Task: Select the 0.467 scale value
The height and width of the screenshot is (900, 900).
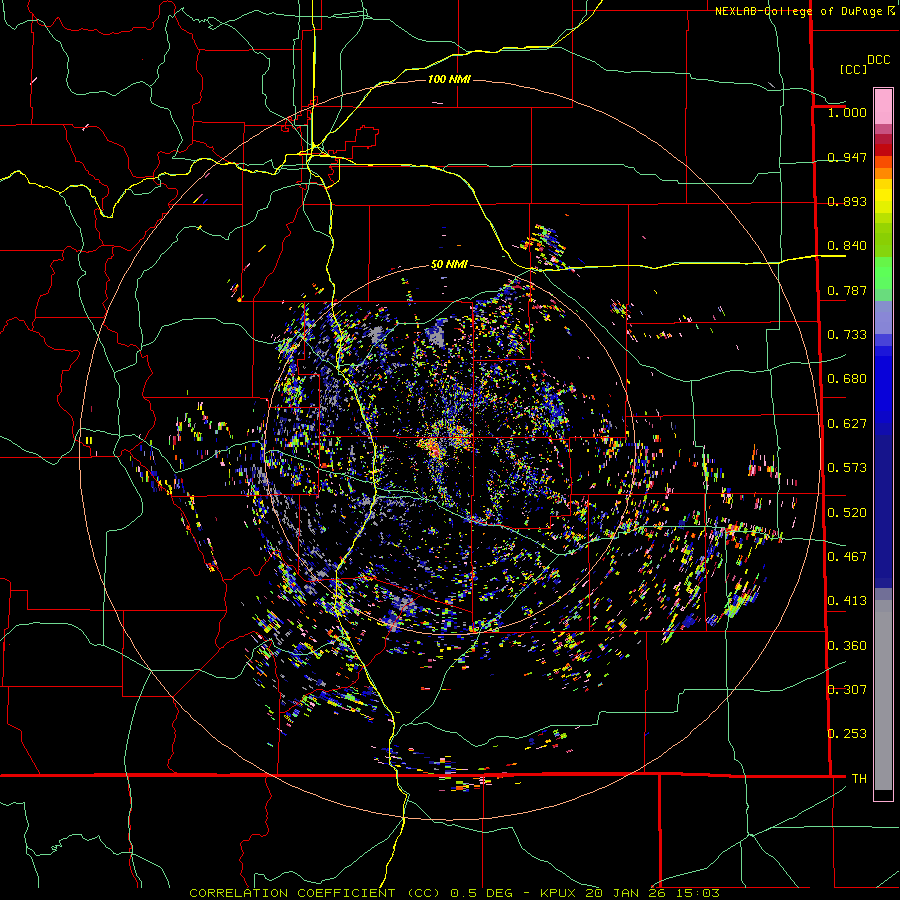Action: click(847, 557)
